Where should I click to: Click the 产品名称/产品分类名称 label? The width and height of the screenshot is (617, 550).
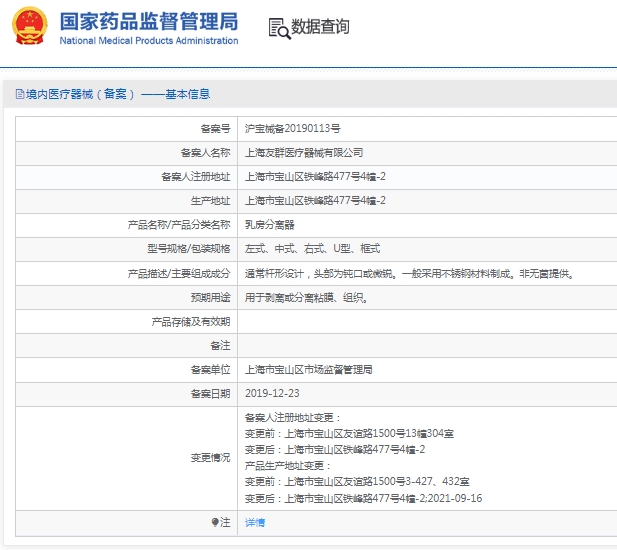click(x=179, y=225)
